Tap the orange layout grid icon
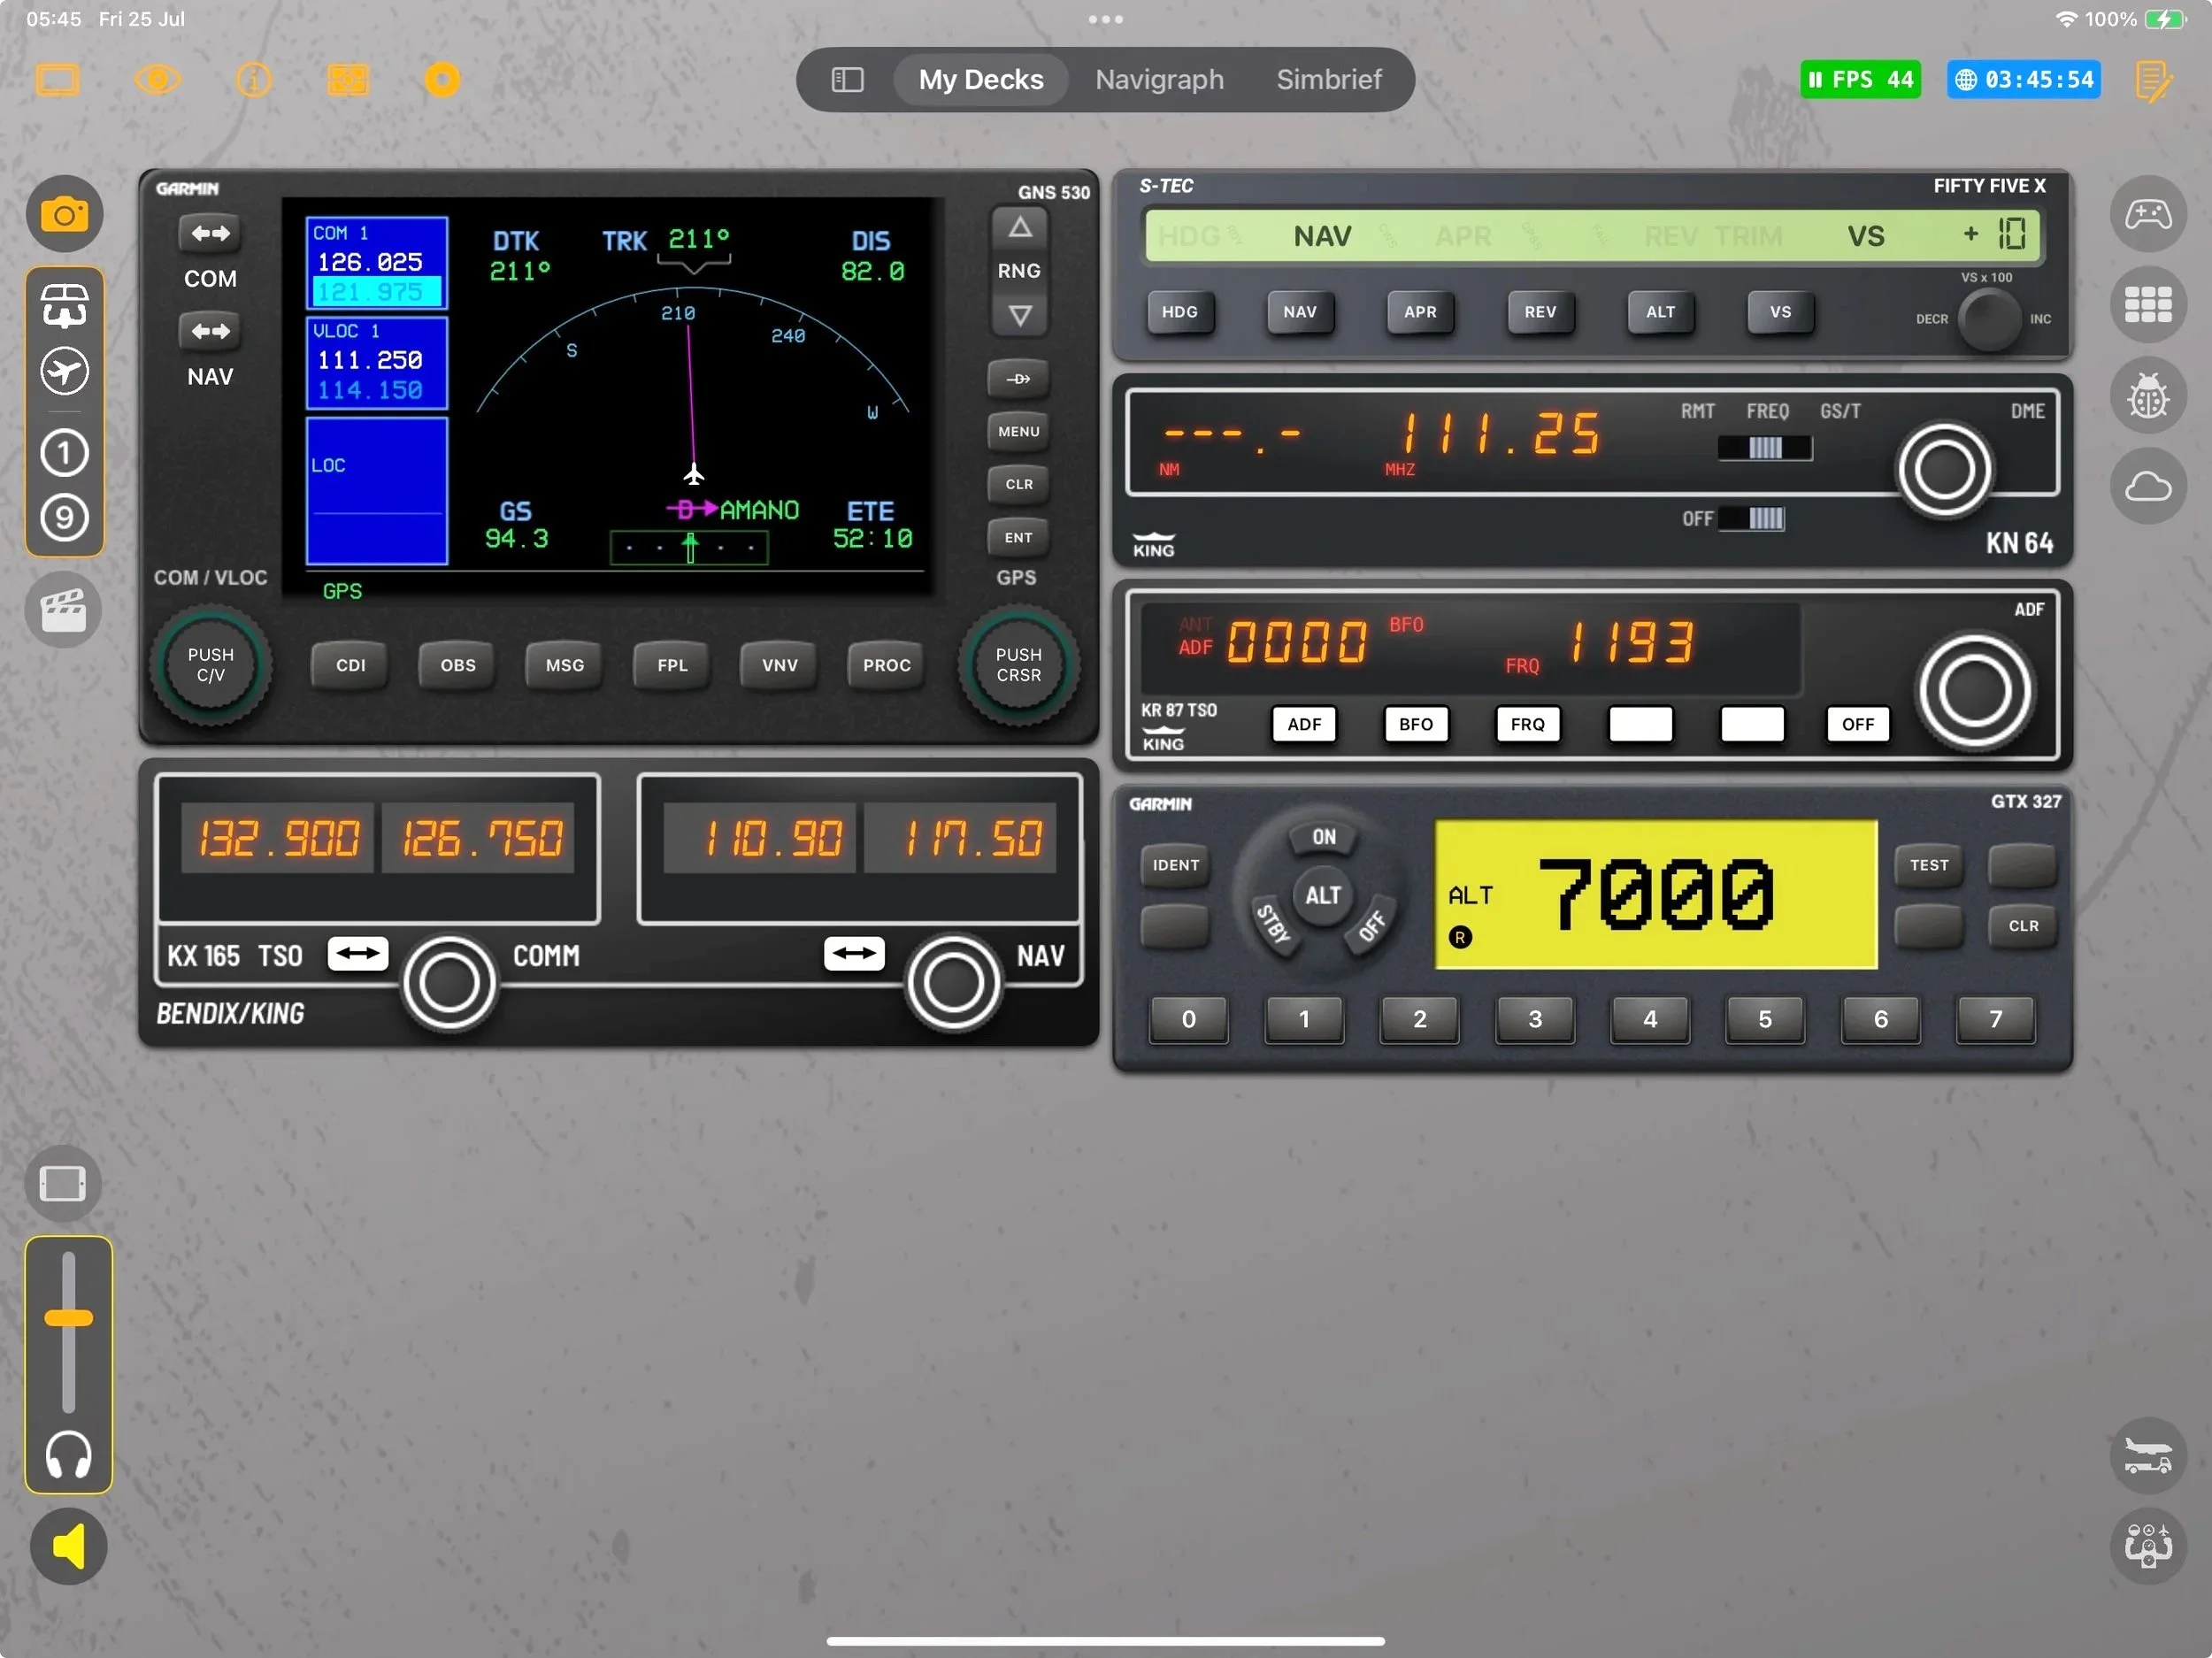Screen dimensions: 2212x1658 pyautogui.click(x=348, y=80)
